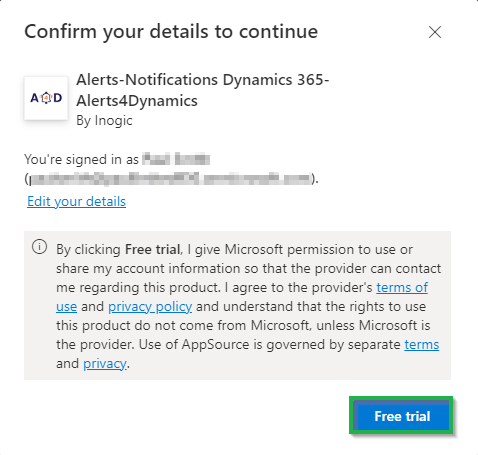Click bold 'Free trial' text in notice

tap(152, 250)
